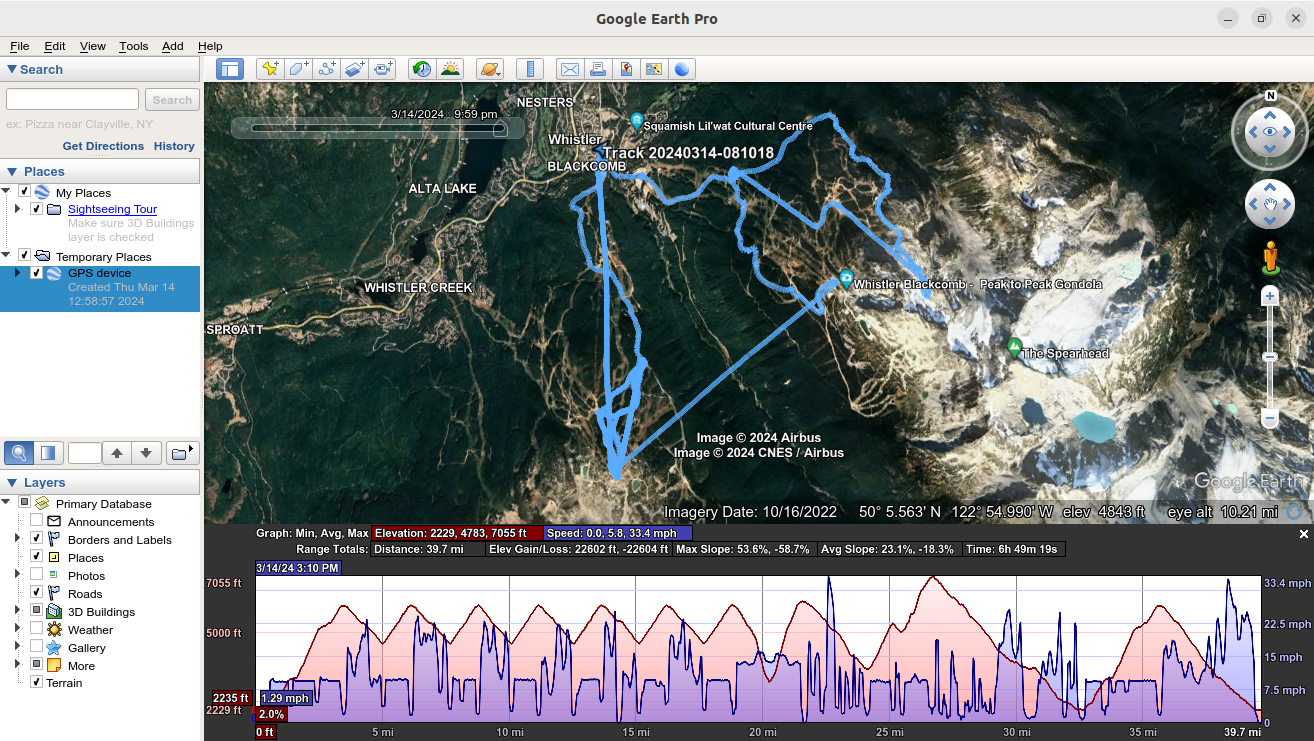This screenshot has width=1314, height=741.
Task: Click the split-view button beside the Places magnifier
Action: click(x=48, y=453)
